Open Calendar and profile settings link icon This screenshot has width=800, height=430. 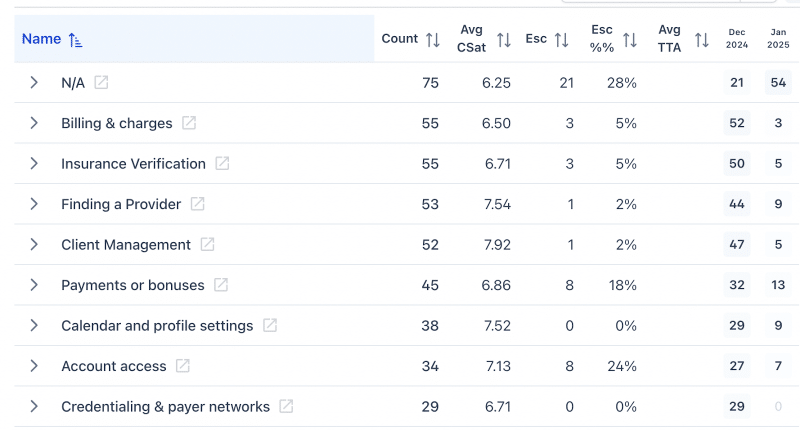(x=270, y=326)
